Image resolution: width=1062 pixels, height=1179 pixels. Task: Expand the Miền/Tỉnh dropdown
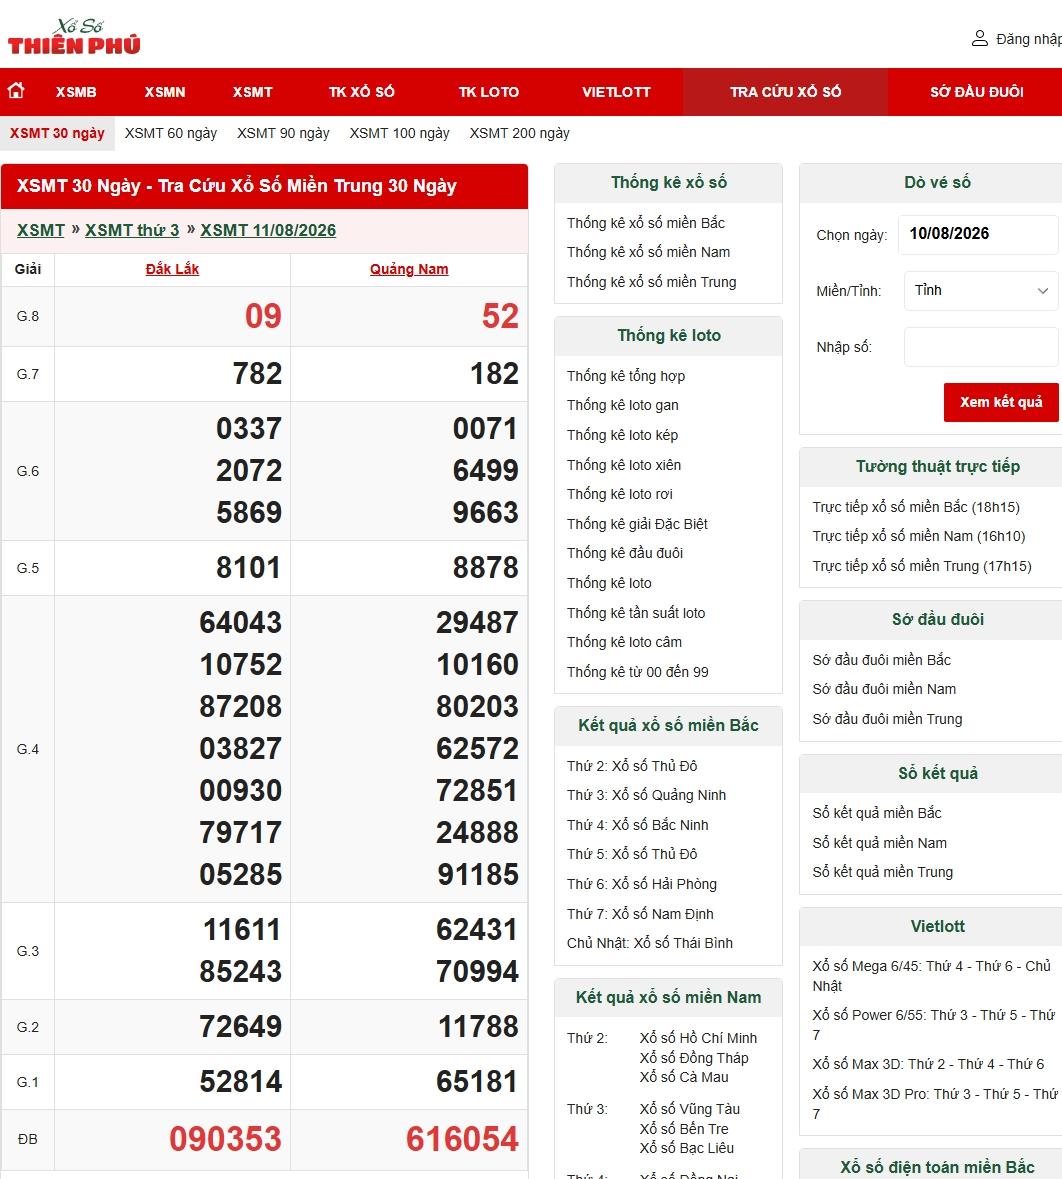pyautogui.click(x=981, y=290)
